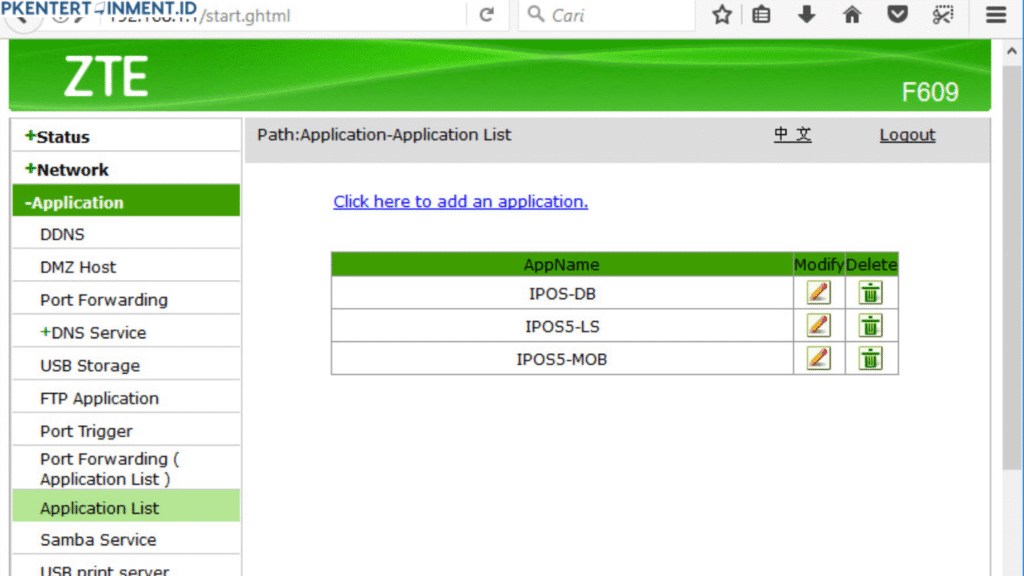Modify the IPOS-DB application with pencil icon

[818, 292]
